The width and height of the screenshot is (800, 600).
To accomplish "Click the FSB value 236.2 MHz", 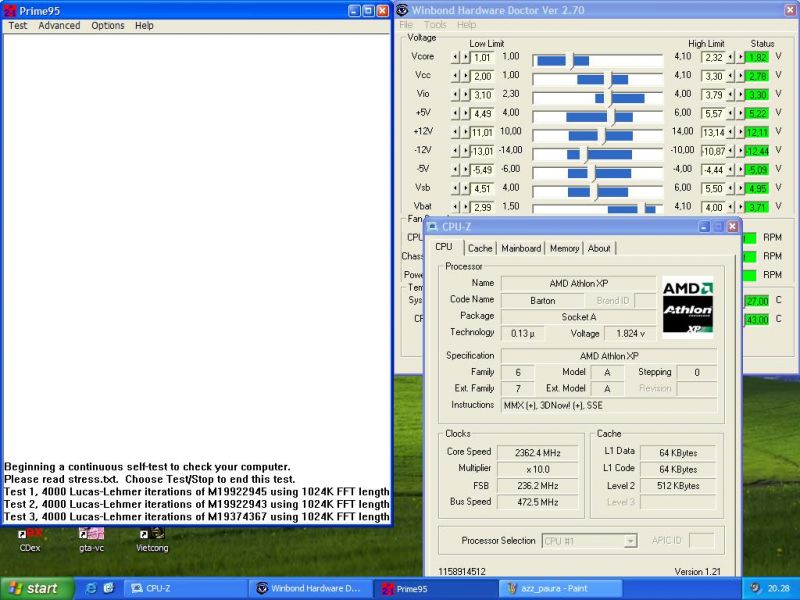I will point(538,486).
